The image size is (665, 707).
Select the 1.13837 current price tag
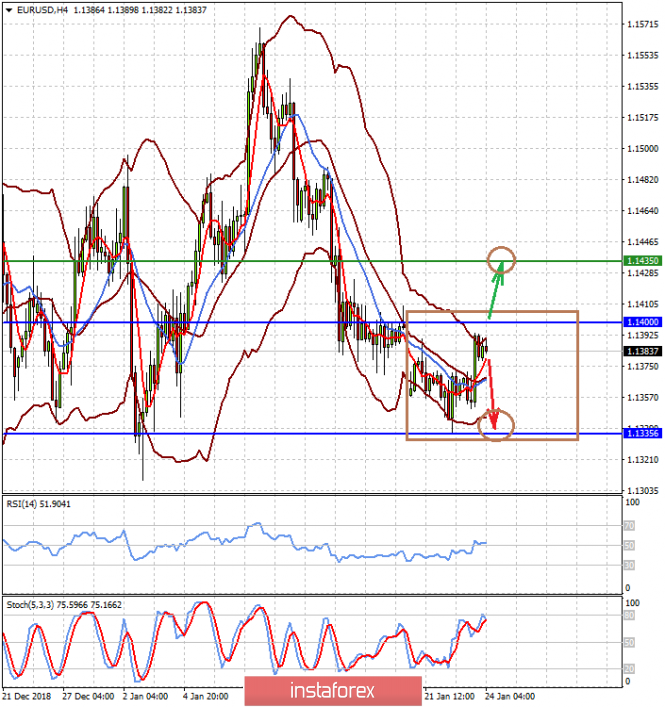pyautogui.click(x=641, y=352)
